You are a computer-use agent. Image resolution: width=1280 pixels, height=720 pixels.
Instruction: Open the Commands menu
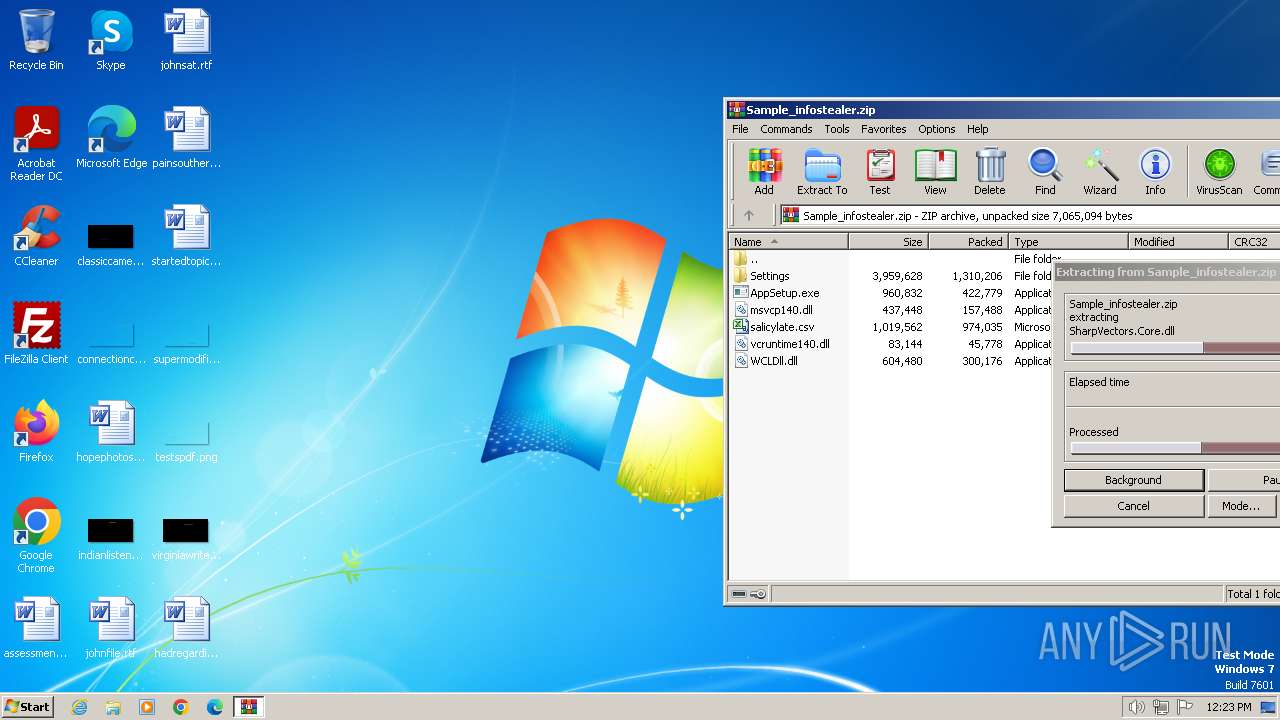[786, 129]
